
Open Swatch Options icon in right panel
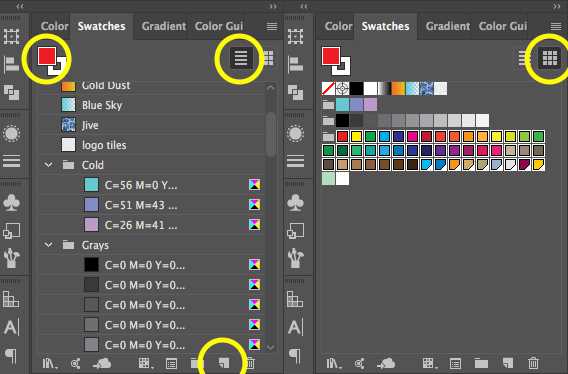[x=455, y=363]
